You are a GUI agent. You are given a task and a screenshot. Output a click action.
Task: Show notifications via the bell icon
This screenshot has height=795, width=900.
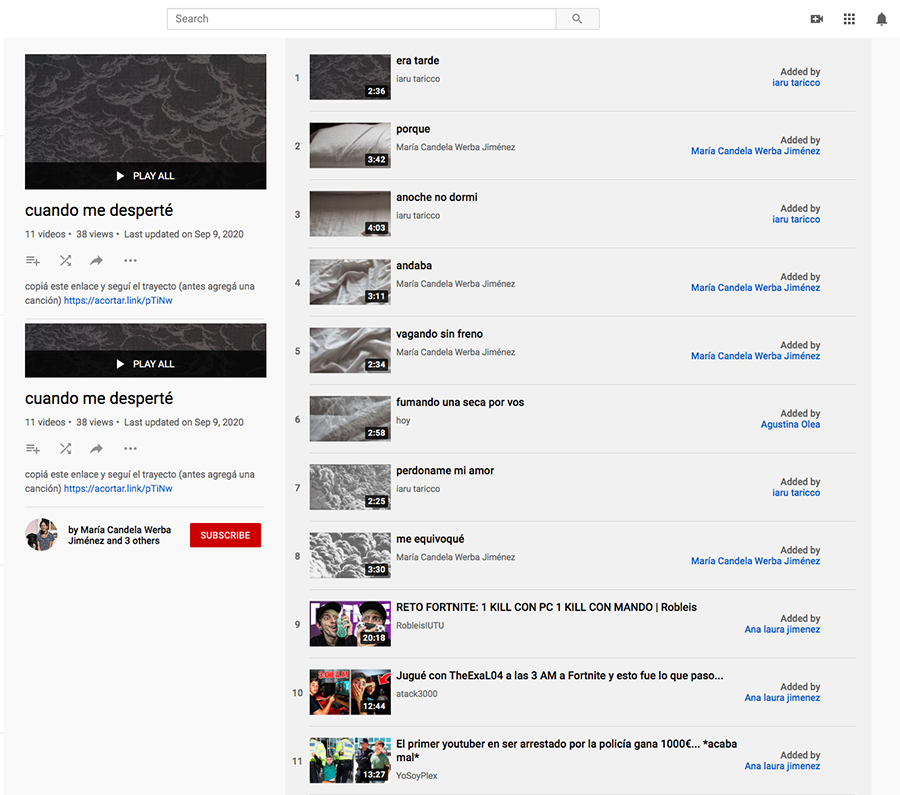(x=881, y=19)
